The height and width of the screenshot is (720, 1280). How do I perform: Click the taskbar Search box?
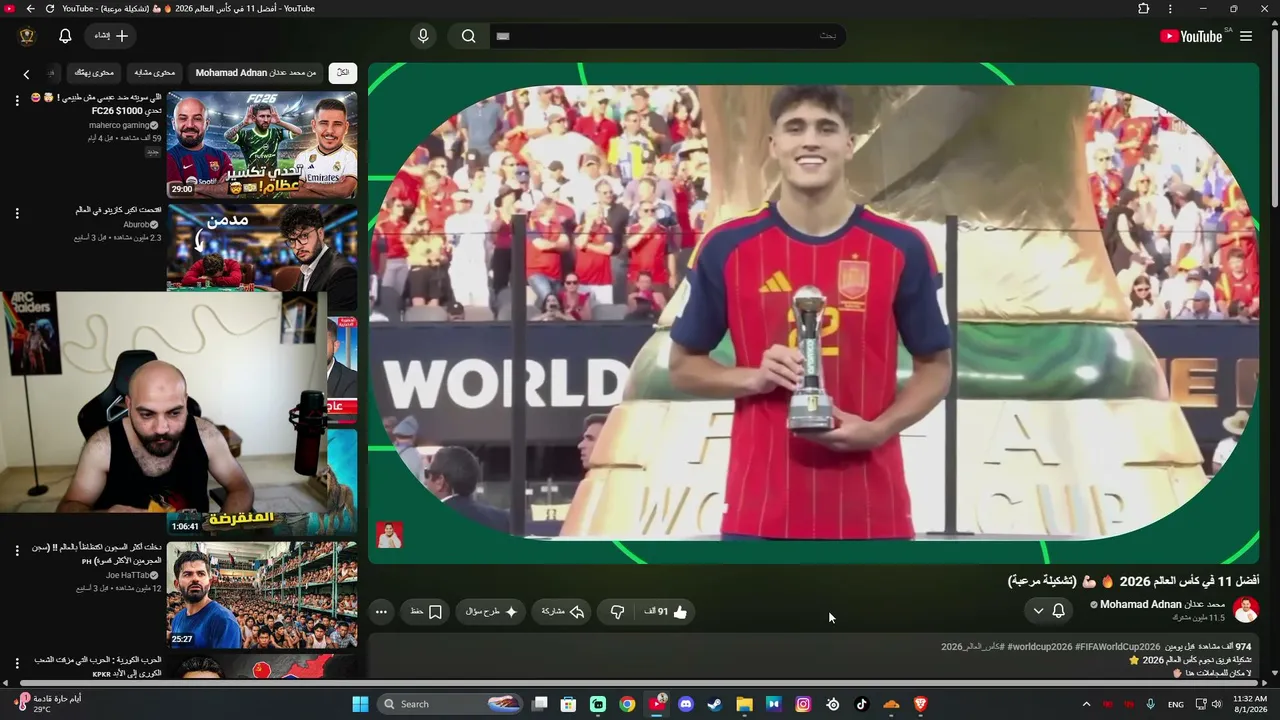(x=450, y=704)
